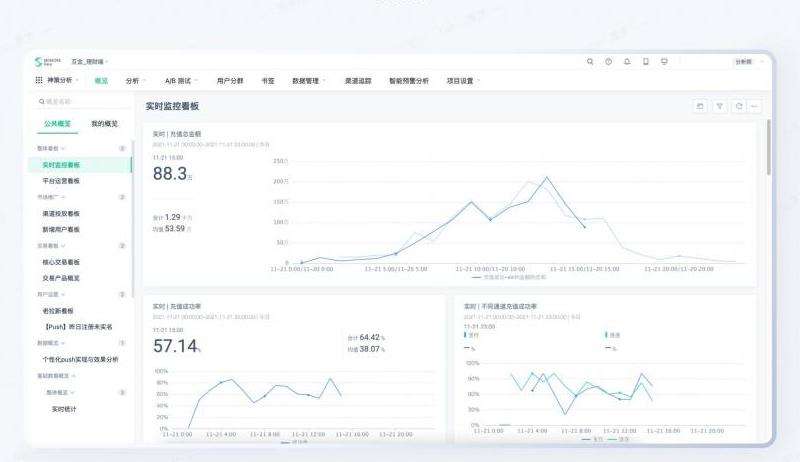
Task: Click the mobile device icon in header
Action: [x=646, y=62]
